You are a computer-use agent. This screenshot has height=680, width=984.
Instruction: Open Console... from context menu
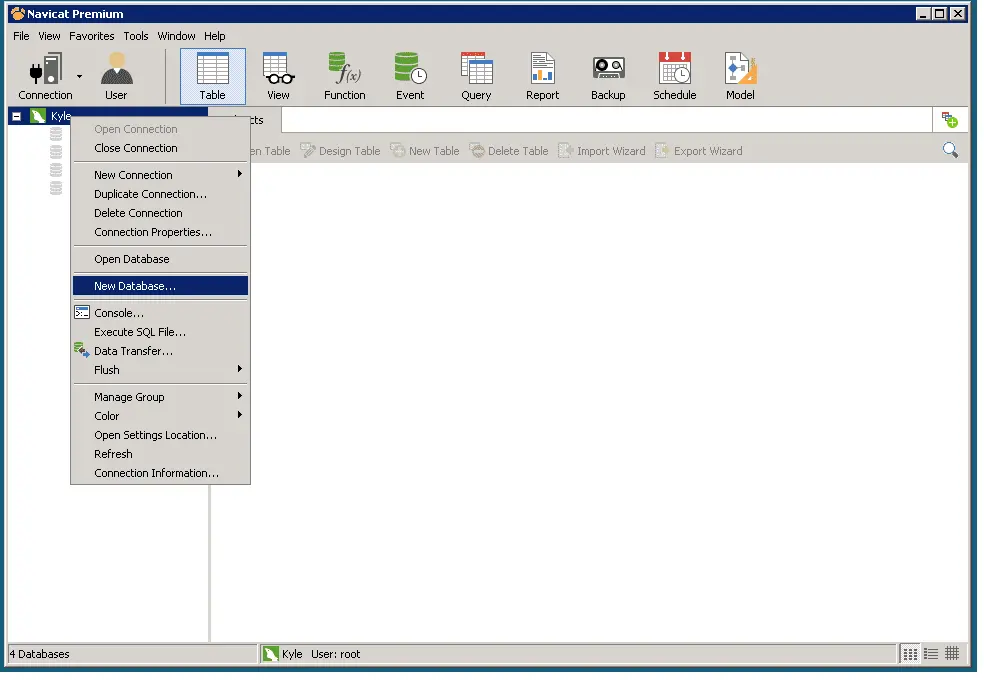click(x=161, y=314)
